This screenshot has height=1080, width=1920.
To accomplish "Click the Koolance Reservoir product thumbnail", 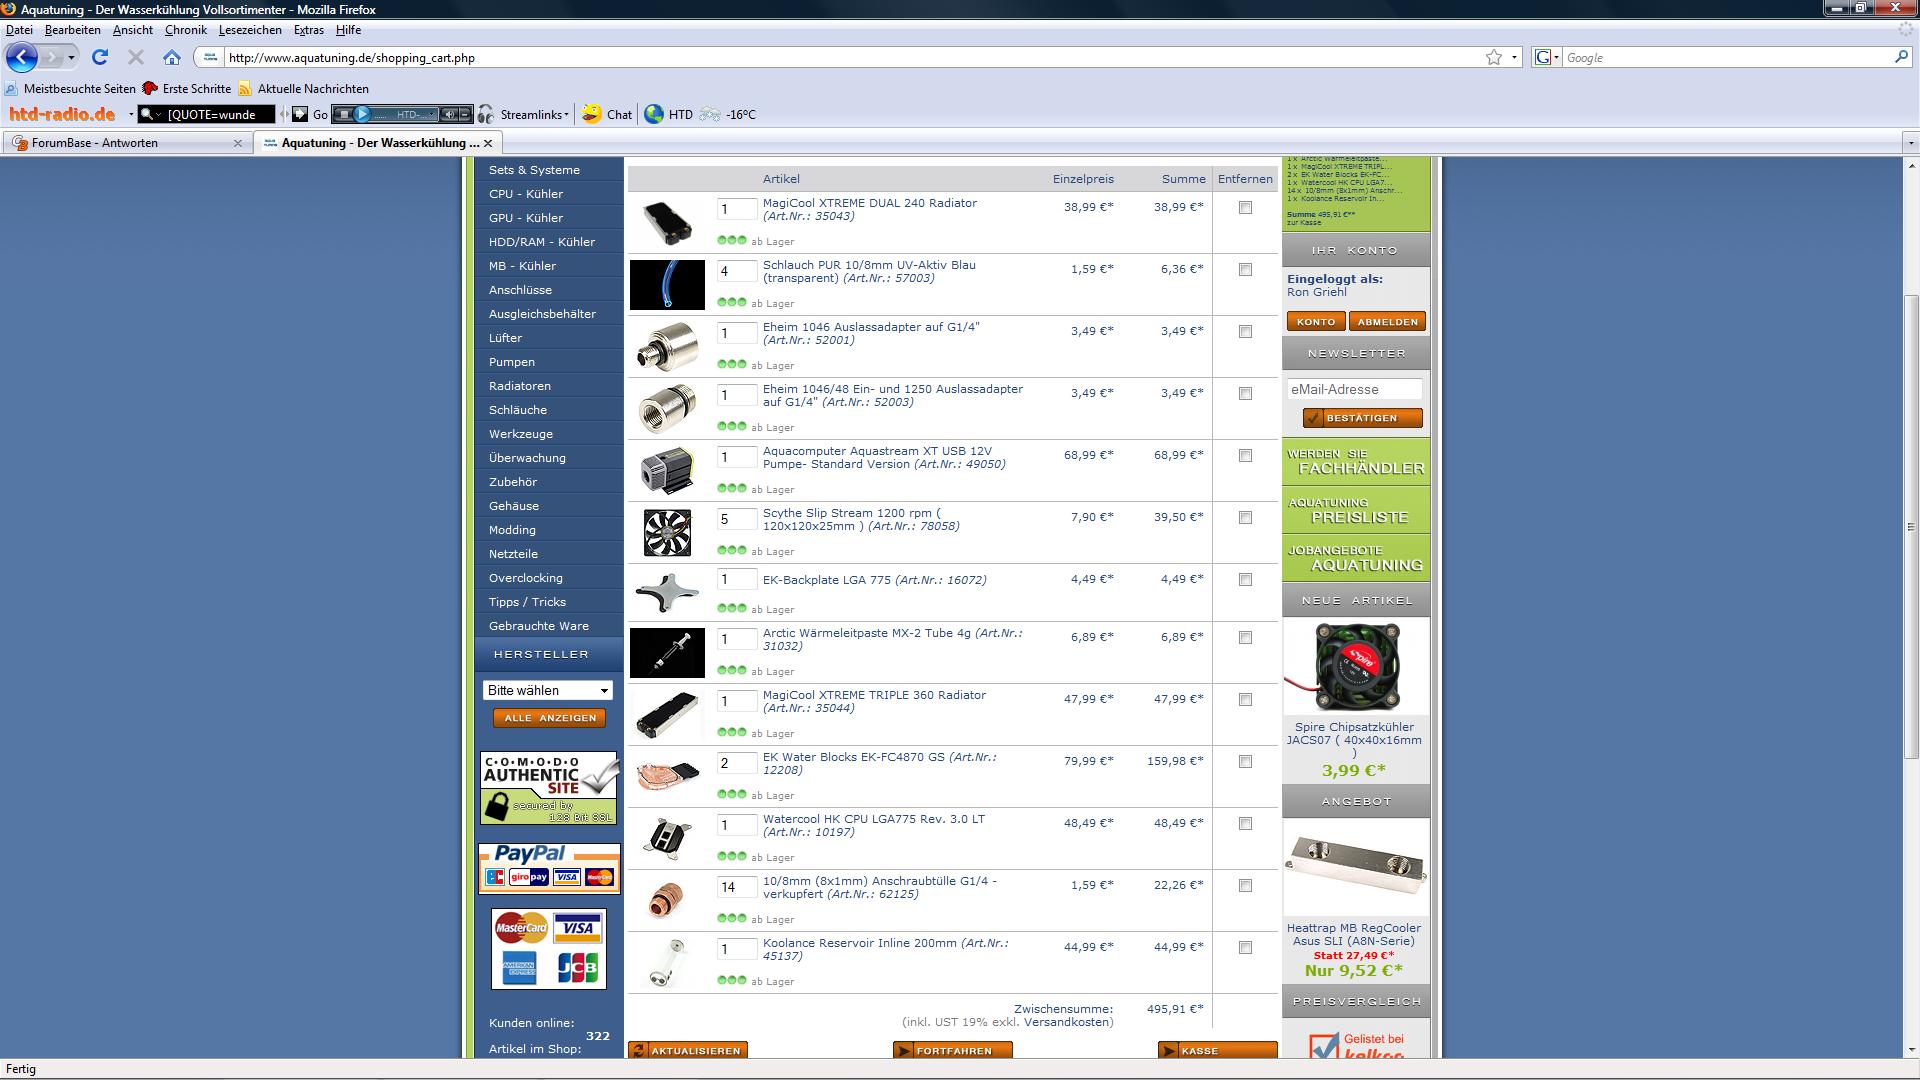I will [667, 962].
